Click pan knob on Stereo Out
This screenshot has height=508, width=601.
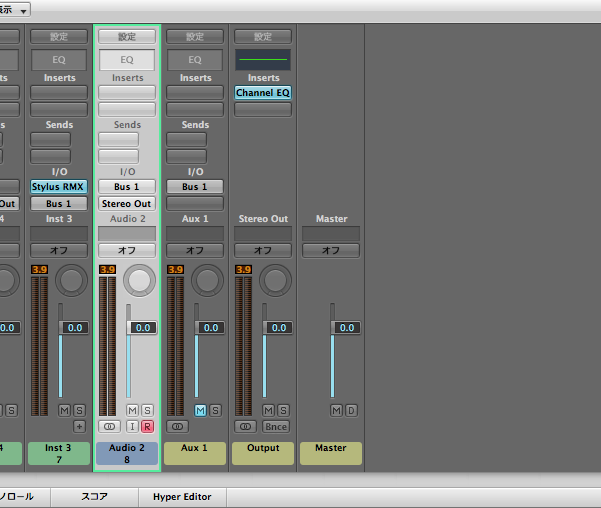tap(275, 280)
